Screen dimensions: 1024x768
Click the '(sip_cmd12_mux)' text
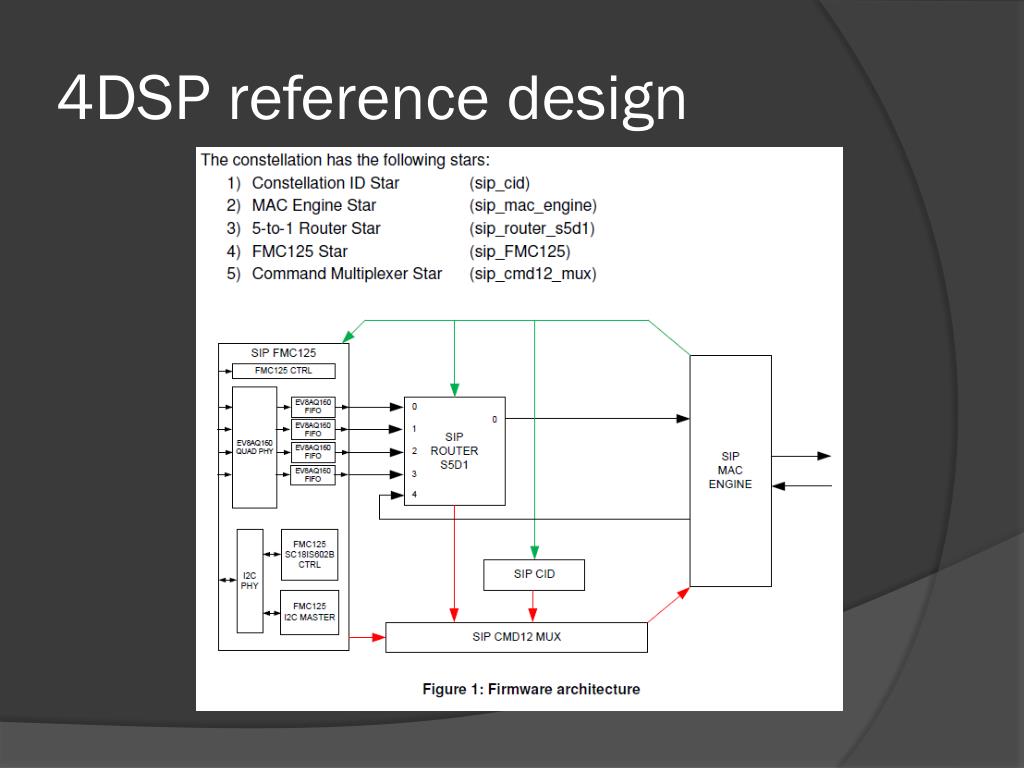(532, 274)
